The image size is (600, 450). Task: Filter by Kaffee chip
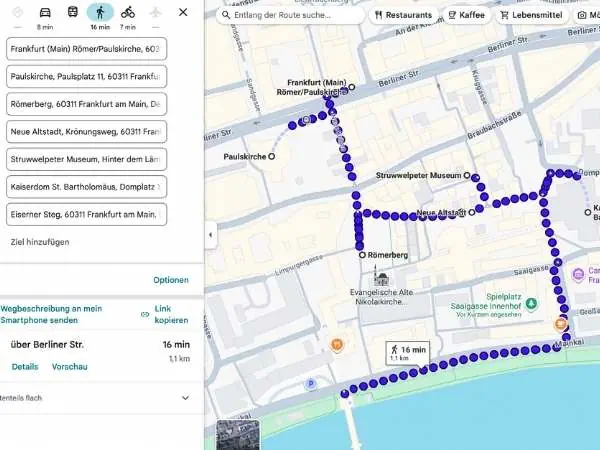(x=466, y=15)
